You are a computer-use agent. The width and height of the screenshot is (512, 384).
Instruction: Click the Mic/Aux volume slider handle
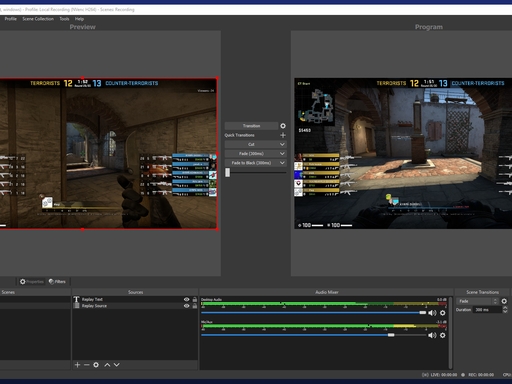coord(391,335)
